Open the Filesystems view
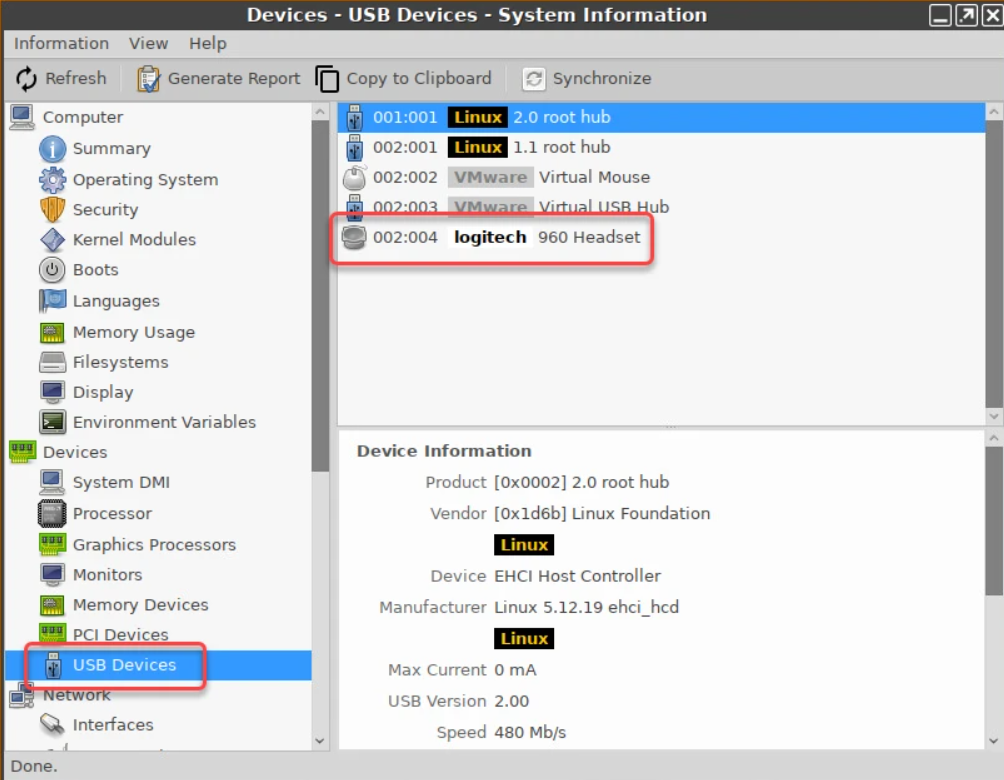The image size is (1004, 780). coord(118,361)
